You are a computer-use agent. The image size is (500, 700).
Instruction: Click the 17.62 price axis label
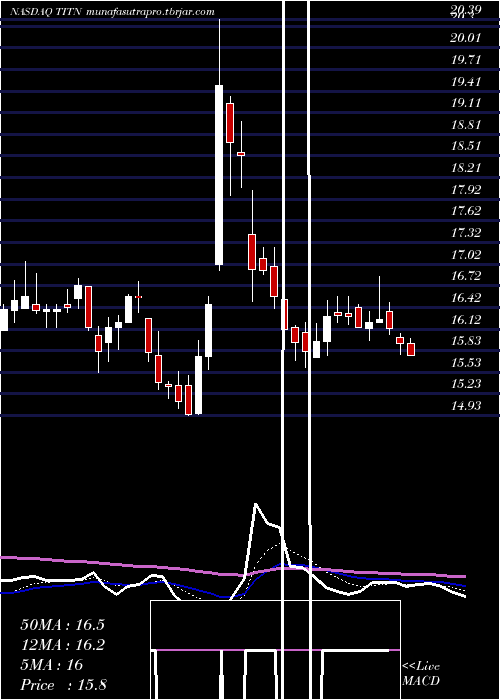(466, 211)
